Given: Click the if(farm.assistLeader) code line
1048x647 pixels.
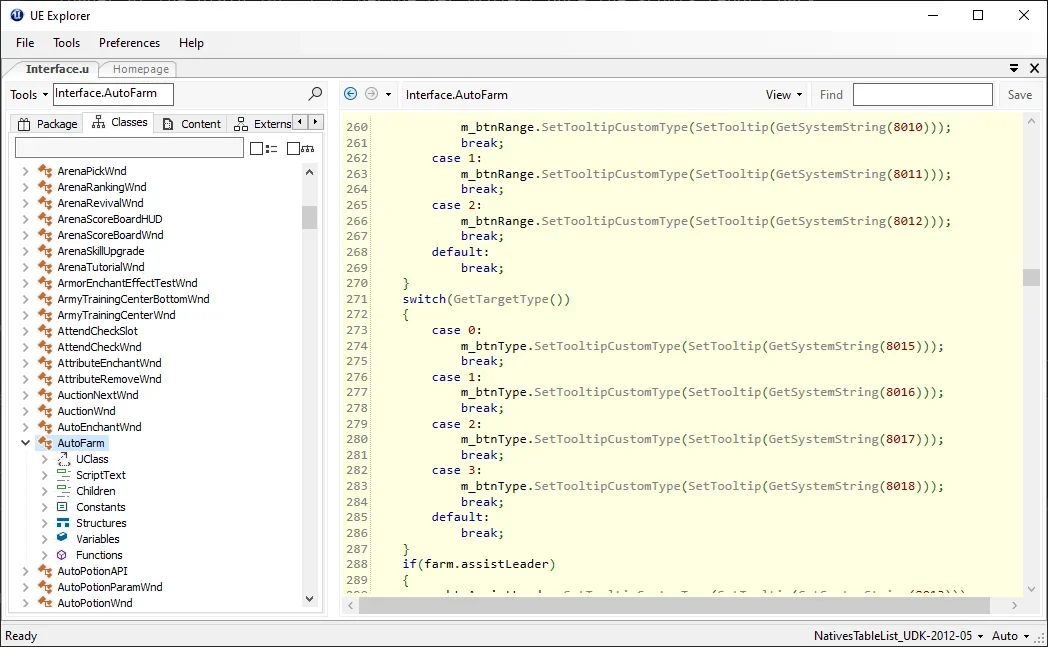Looking at the screenshot, I should [479, 563].
